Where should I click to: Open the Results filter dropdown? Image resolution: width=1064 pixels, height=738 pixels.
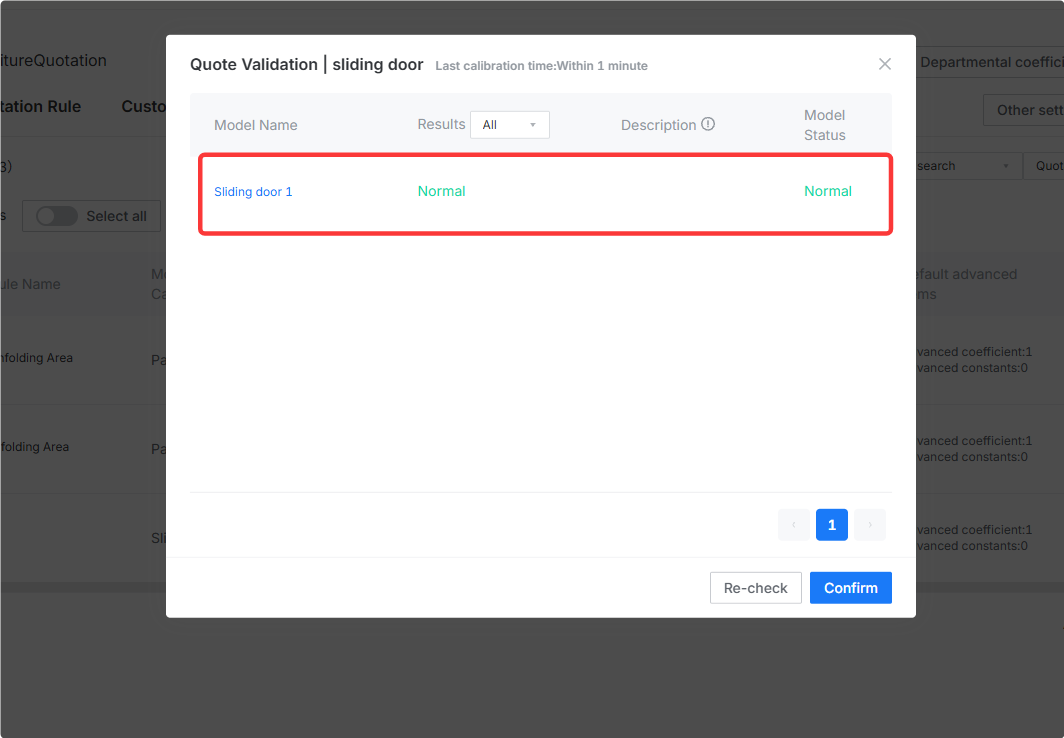click(510, 125)
